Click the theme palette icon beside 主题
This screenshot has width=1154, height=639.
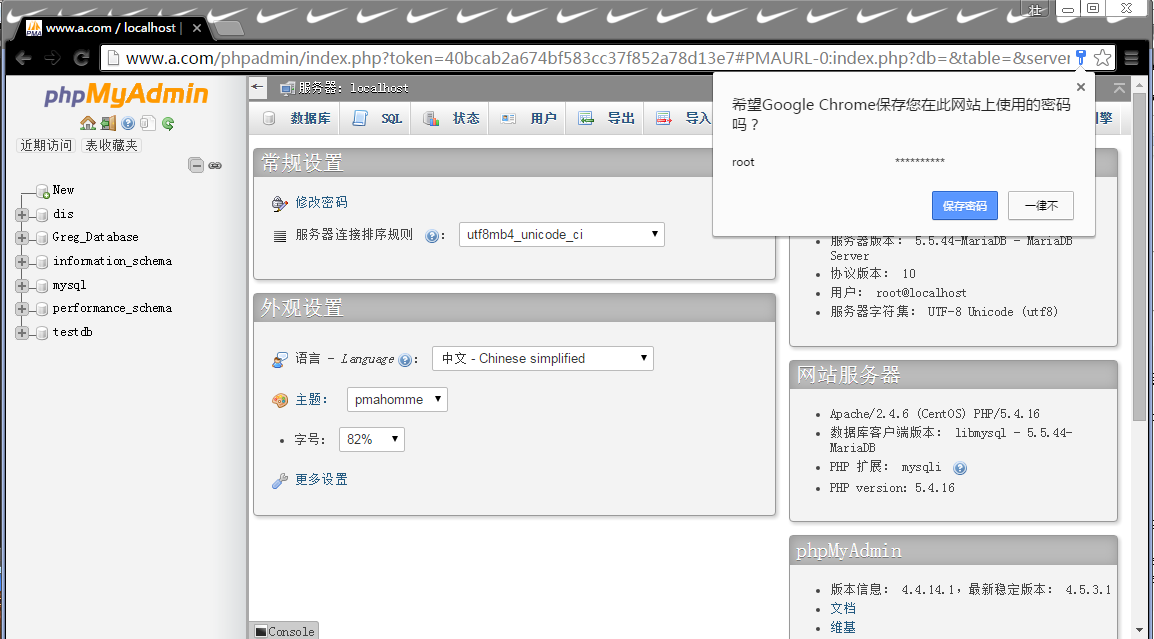[x=280, y=400]
